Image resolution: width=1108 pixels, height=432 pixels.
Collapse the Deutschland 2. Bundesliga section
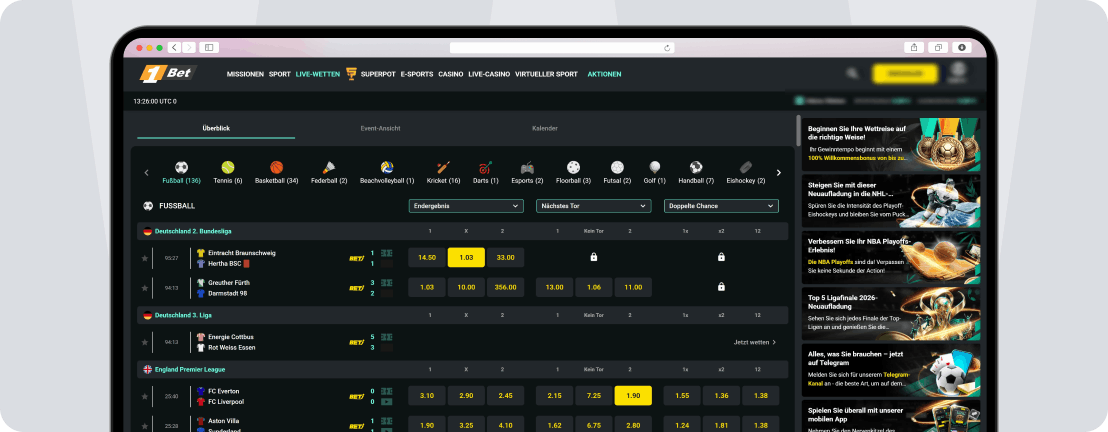(x=462, y=231)
